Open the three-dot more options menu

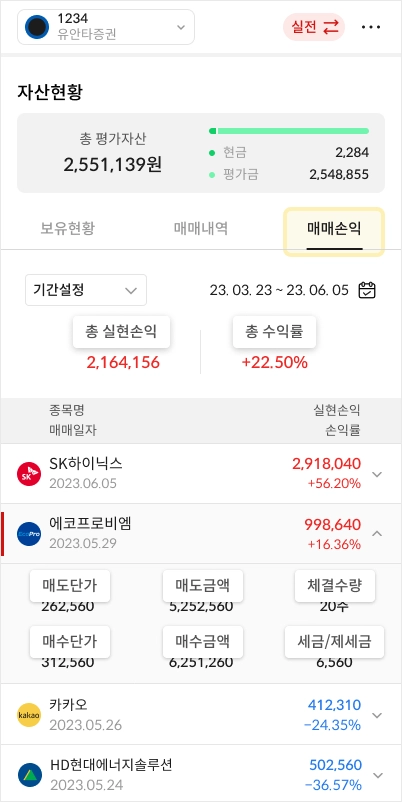pyautogui.click(x=371, y=27)
